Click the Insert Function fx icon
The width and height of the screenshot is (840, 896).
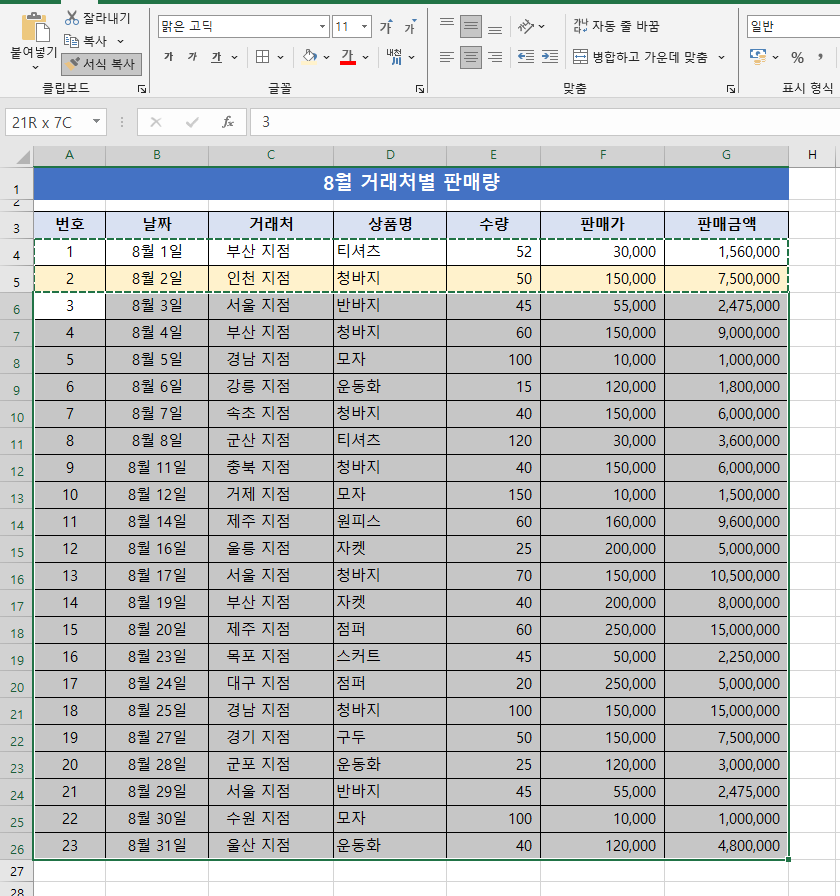[x=227, y=122]
